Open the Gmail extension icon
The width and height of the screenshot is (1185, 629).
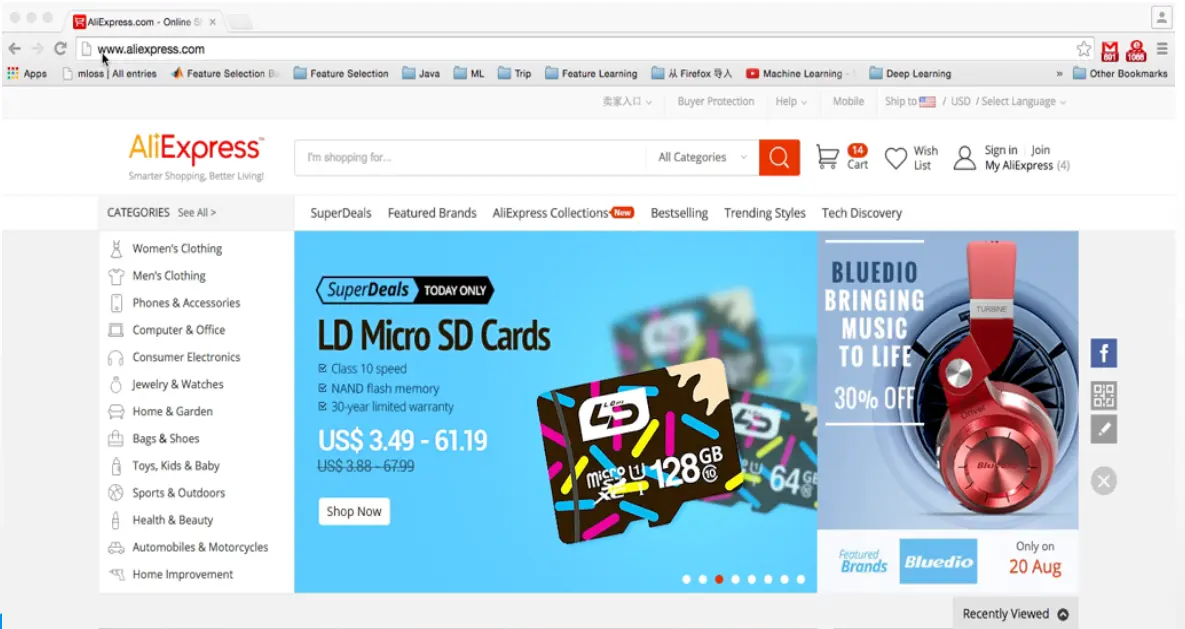(1109, 51)
